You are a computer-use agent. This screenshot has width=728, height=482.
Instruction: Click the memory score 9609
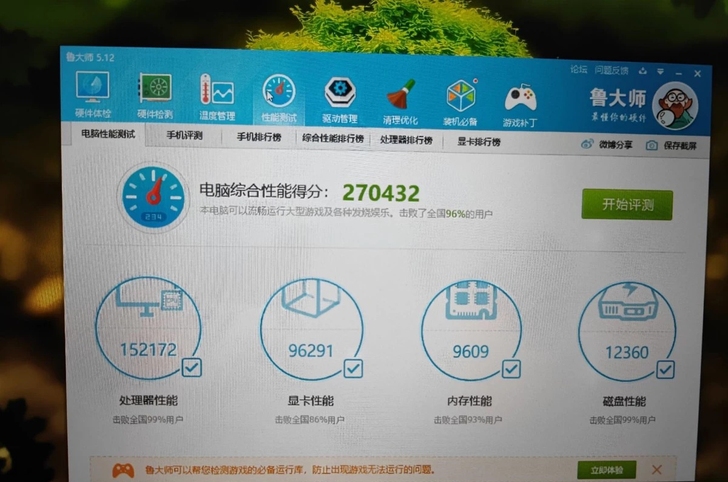(x=470, y=352)
